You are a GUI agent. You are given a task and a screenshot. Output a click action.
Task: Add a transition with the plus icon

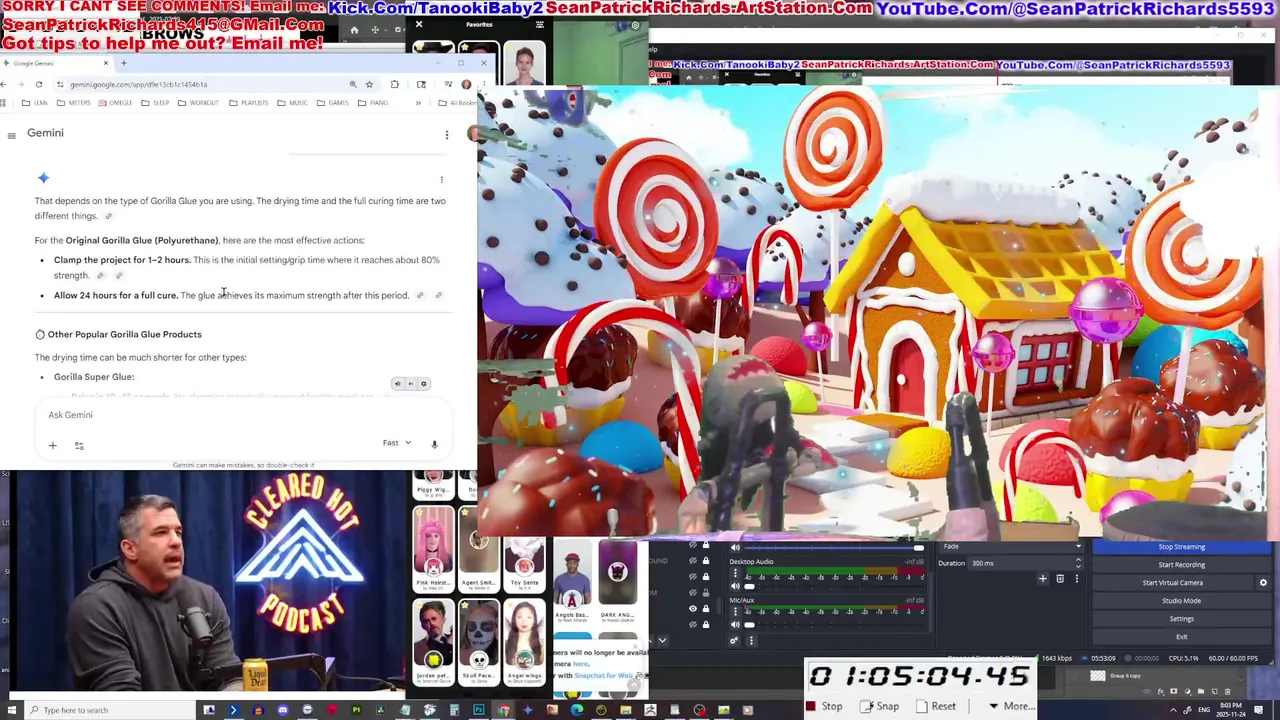pyautogui.click(x=1043, y=579)
